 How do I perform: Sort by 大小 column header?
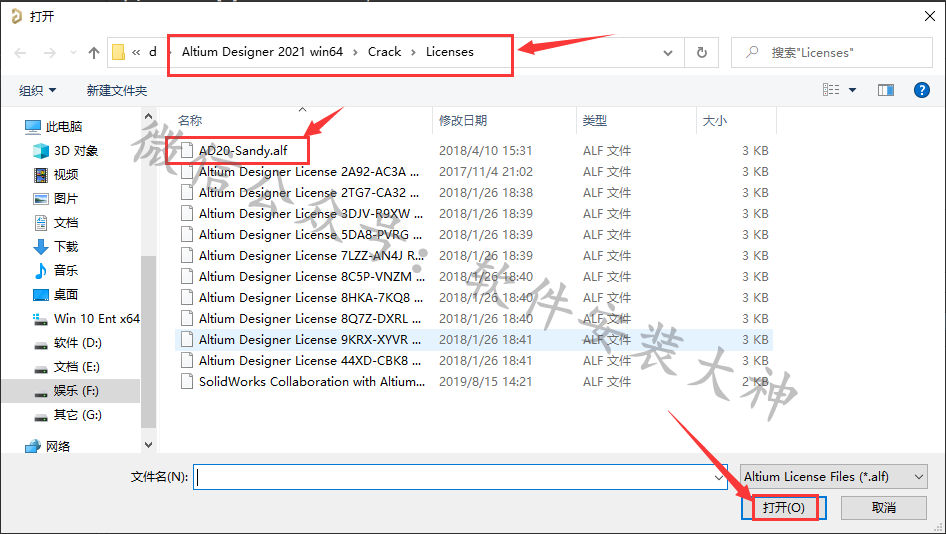point(715,121)
